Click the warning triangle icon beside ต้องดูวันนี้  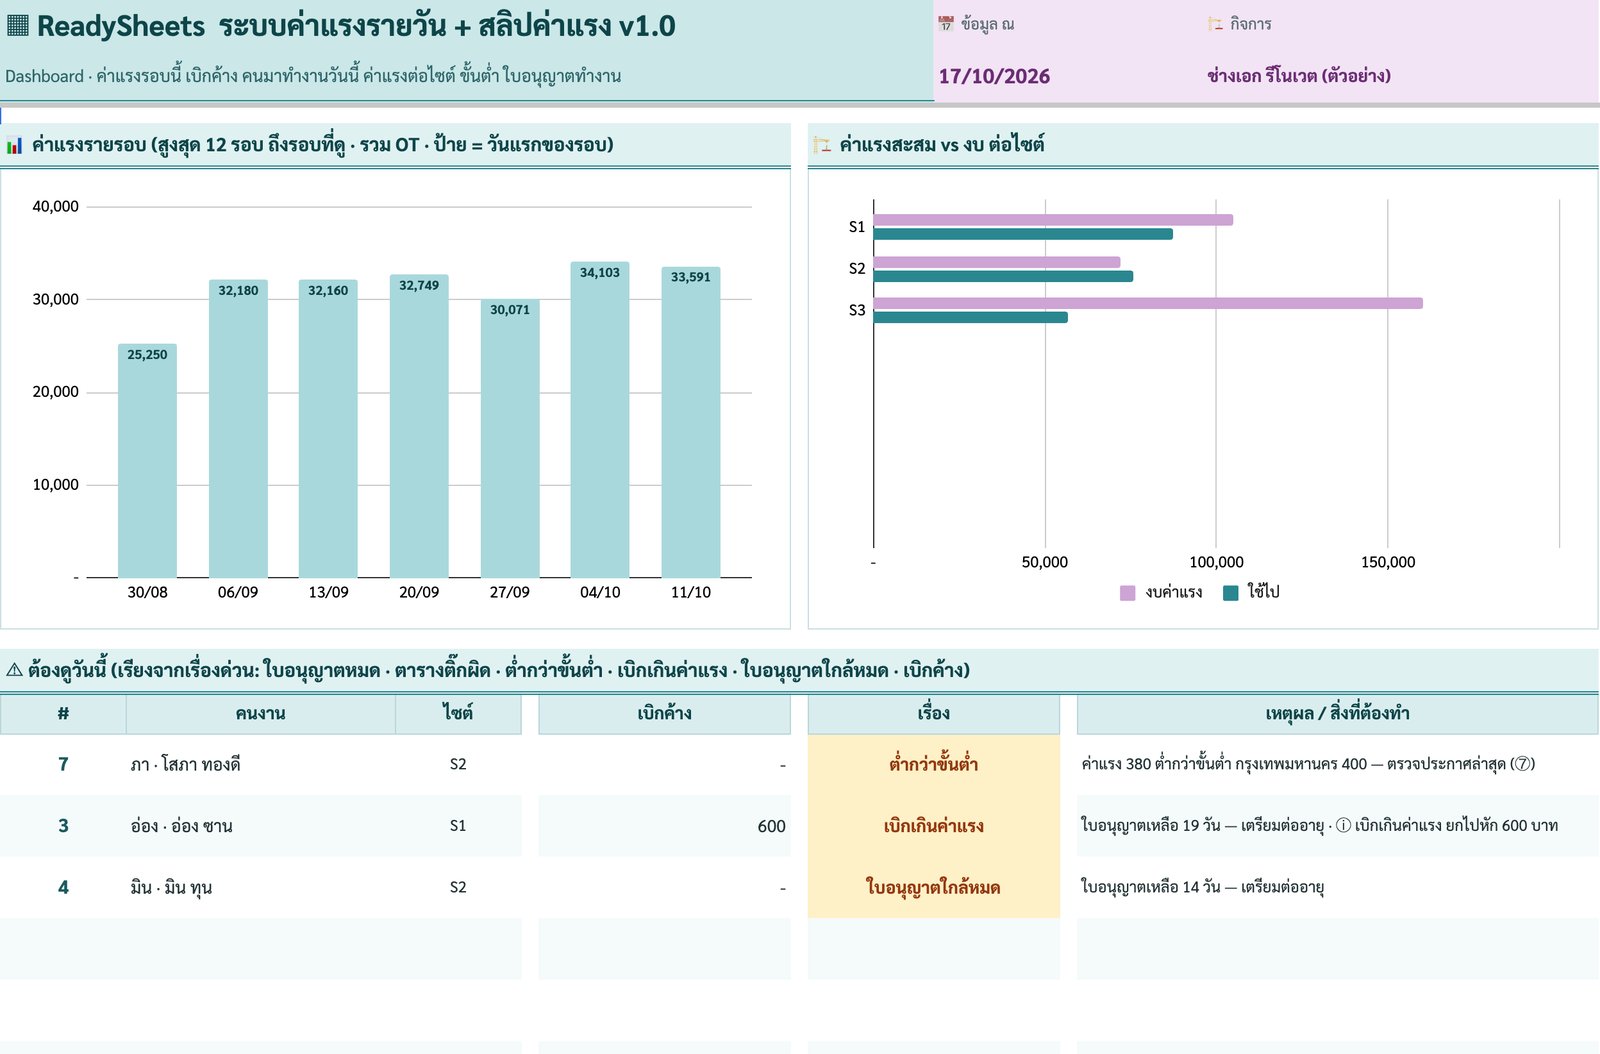[14, 671]
